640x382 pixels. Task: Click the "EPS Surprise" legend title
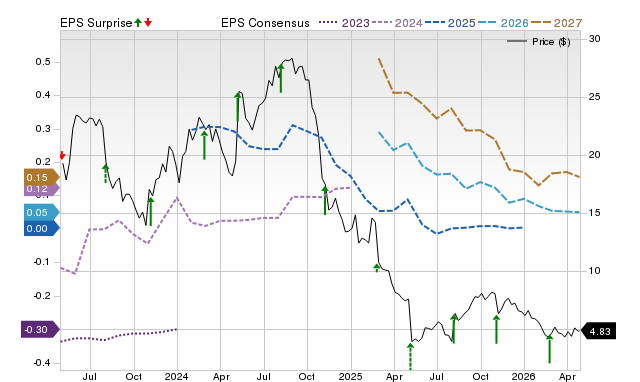coord(96,23)
